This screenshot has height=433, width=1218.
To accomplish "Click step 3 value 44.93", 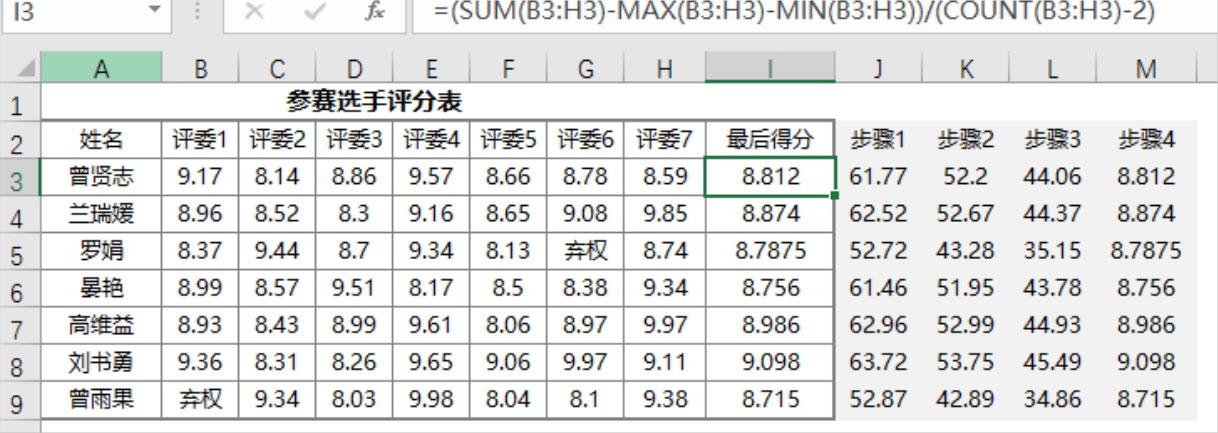I will [x=1052, y=325].
